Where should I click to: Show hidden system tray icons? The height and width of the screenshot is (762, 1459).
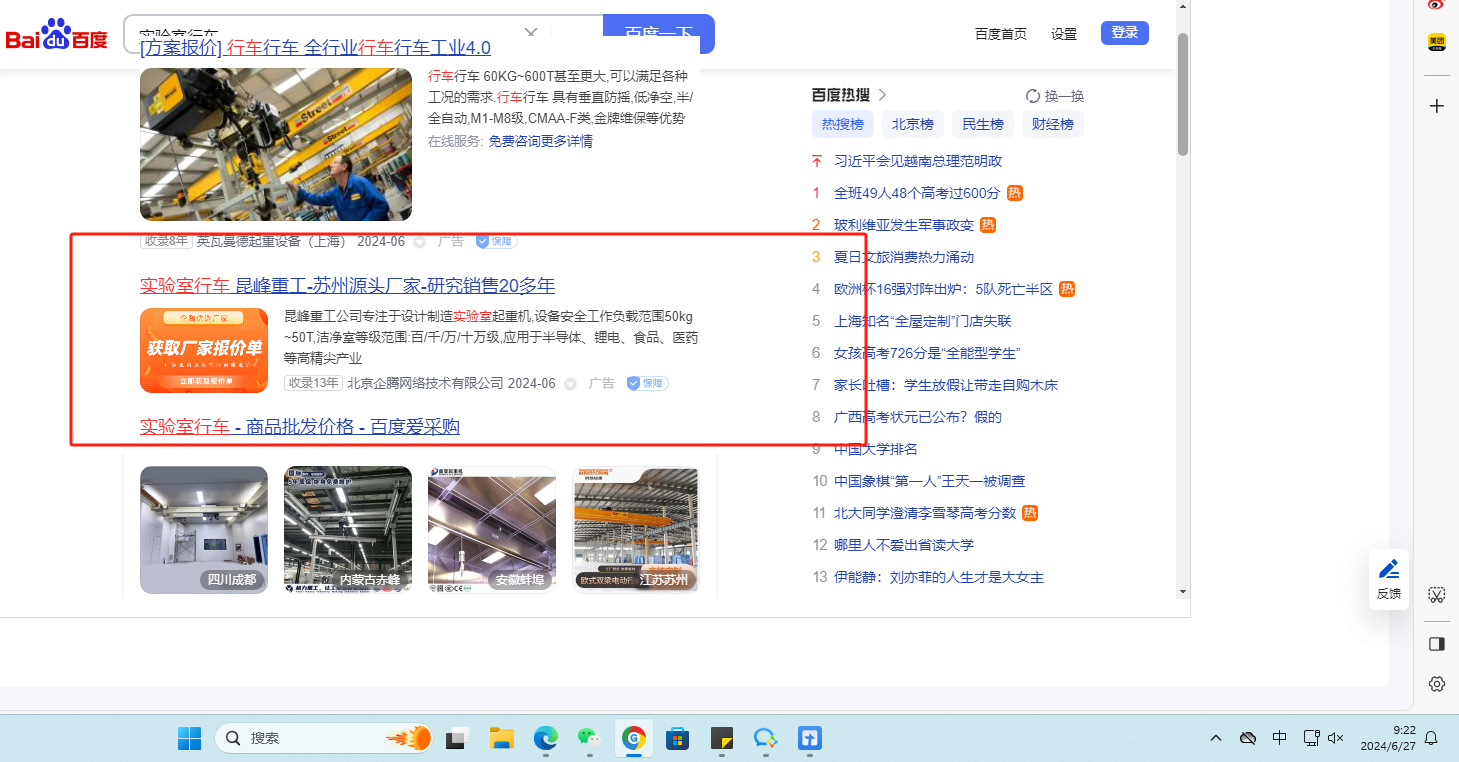click(x=1216, y=738)
